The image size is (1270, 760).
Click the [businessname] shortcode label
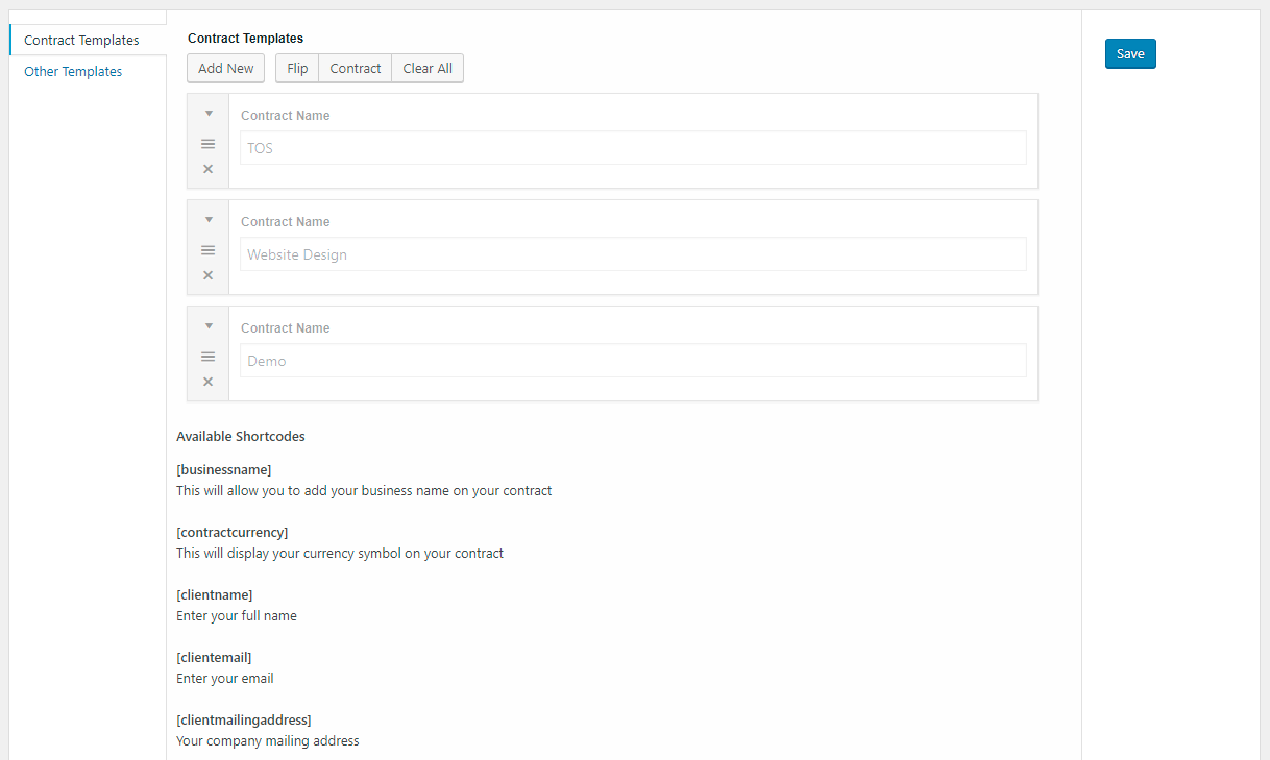click(224, 469)
